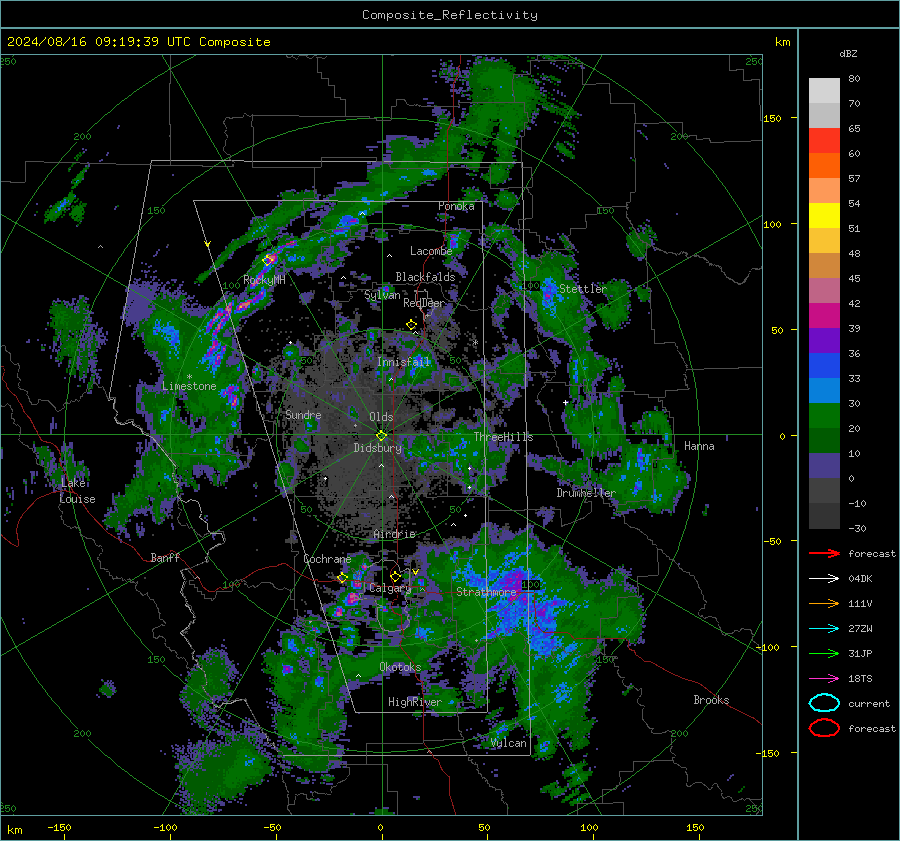Click the Limestone label
900x841 pixels.
[189, 386]
